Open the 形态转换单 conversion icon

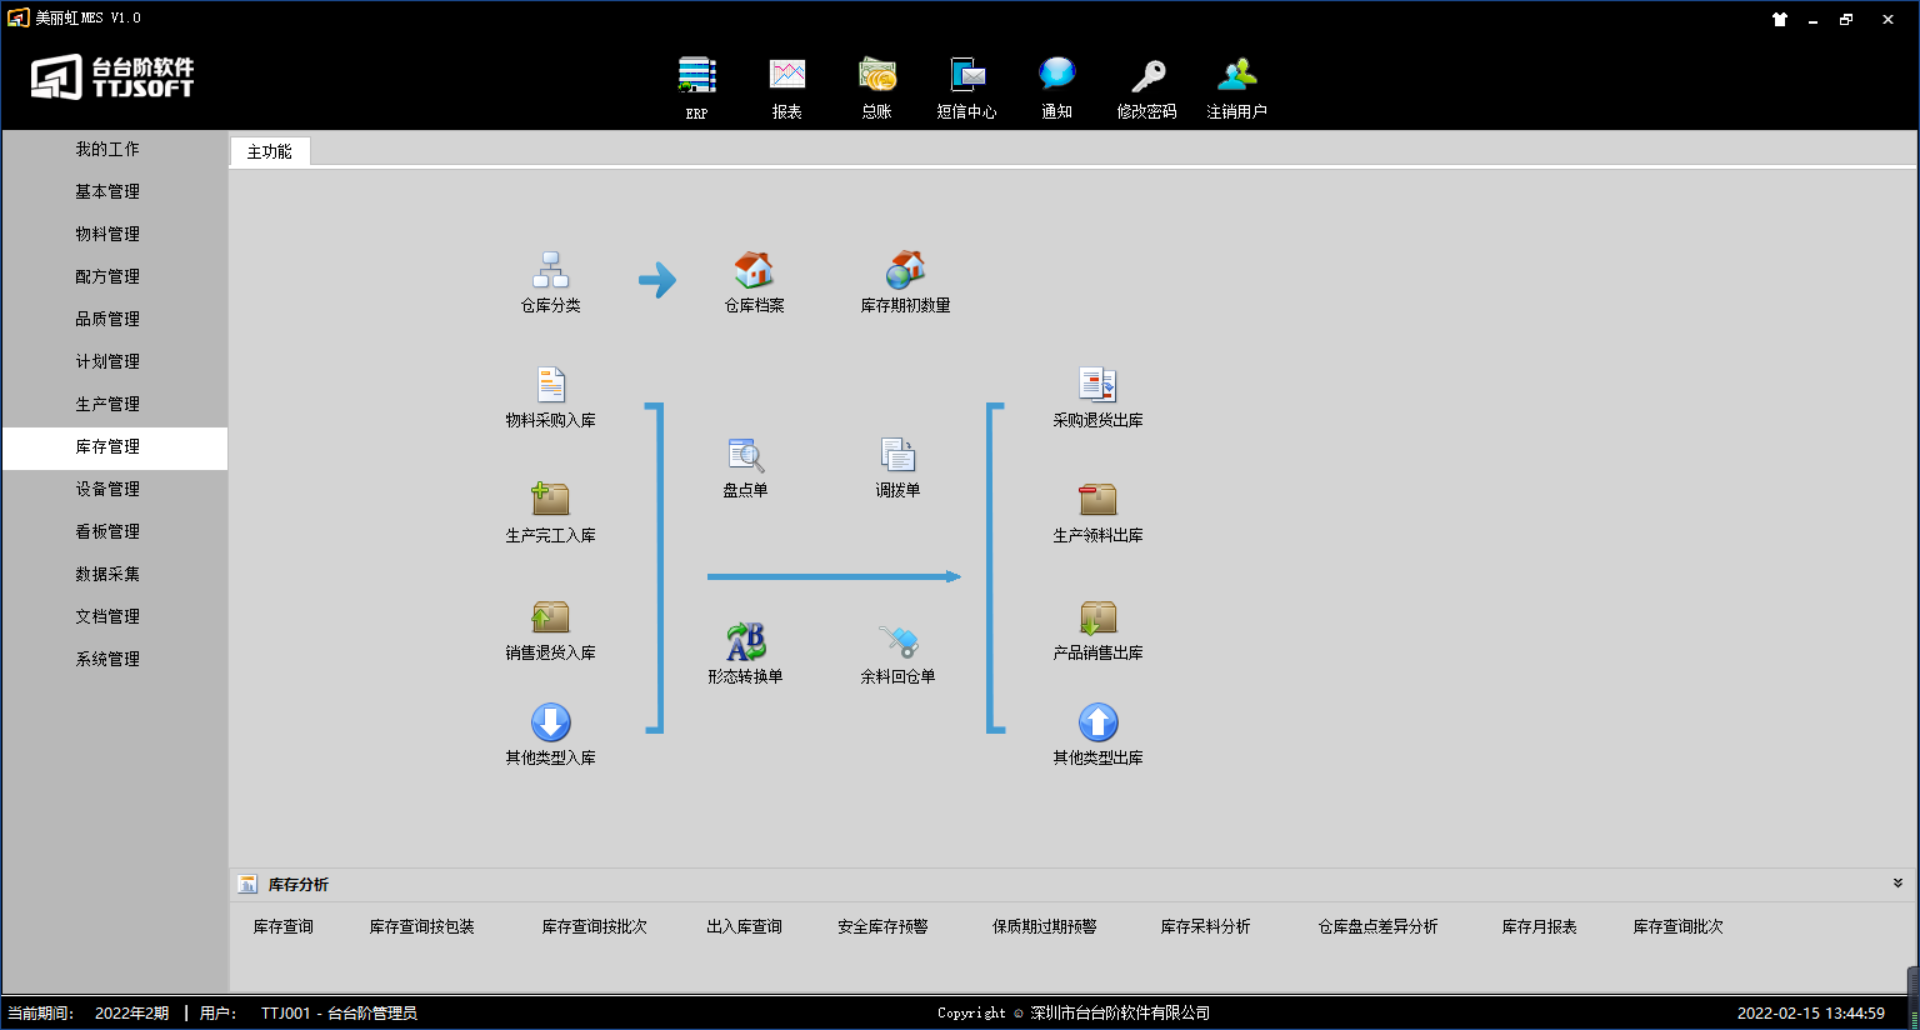pos(745,642)
